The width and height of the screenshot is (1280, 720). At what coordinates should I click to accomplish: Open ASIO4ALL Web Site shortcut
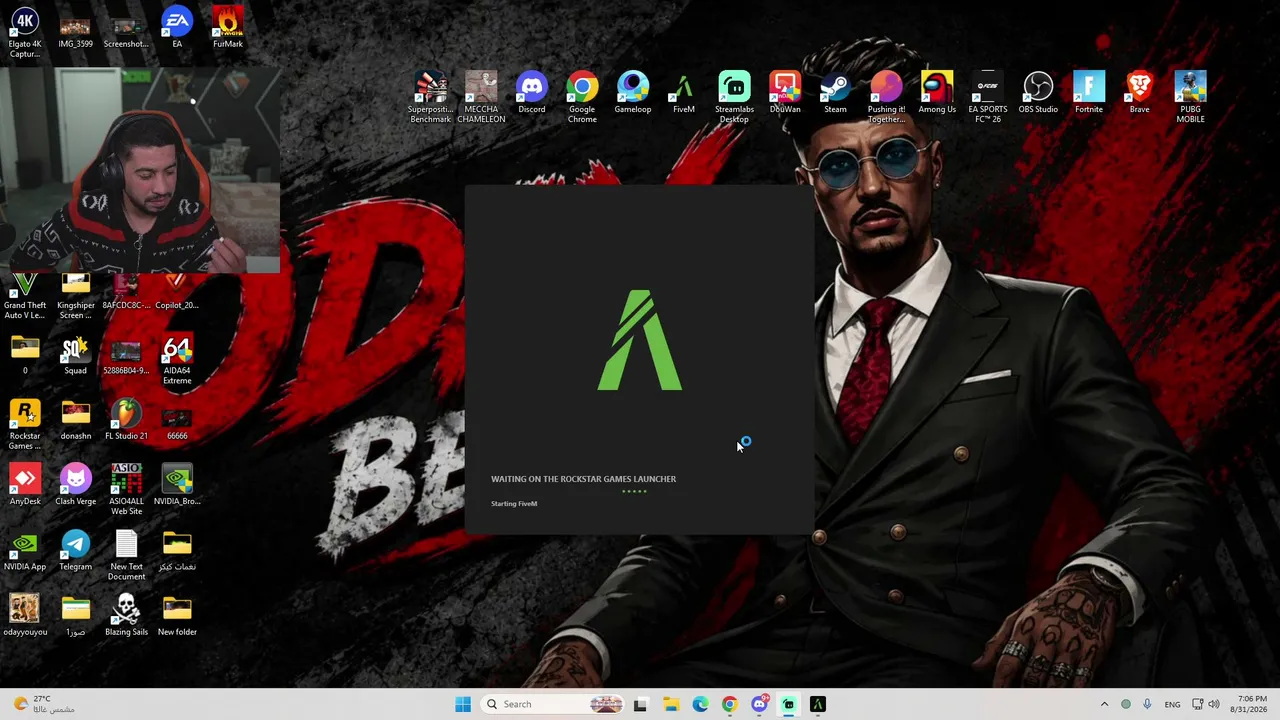coord(126,490)
